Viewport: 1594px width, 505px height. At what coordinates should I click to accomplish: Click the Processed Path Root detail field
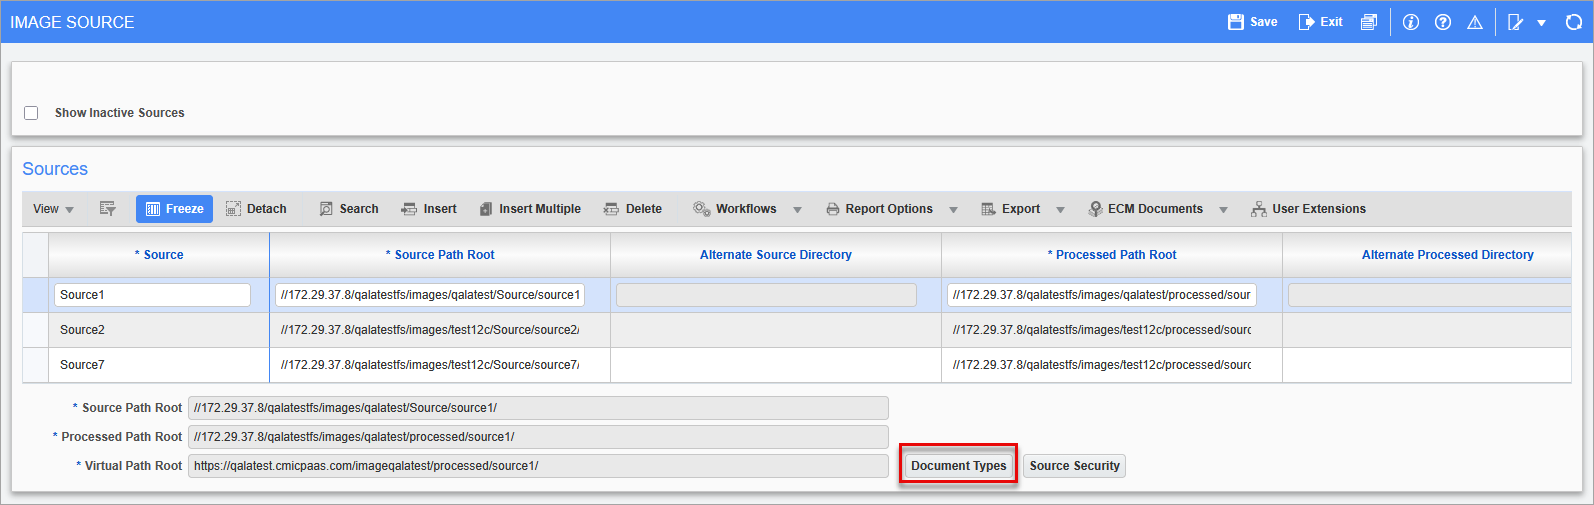tap(538, 437)
